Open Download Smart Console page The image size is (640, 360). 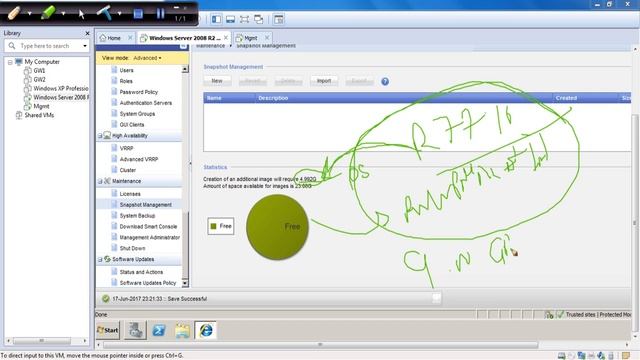pyautogui.click(x=148, y=227)
